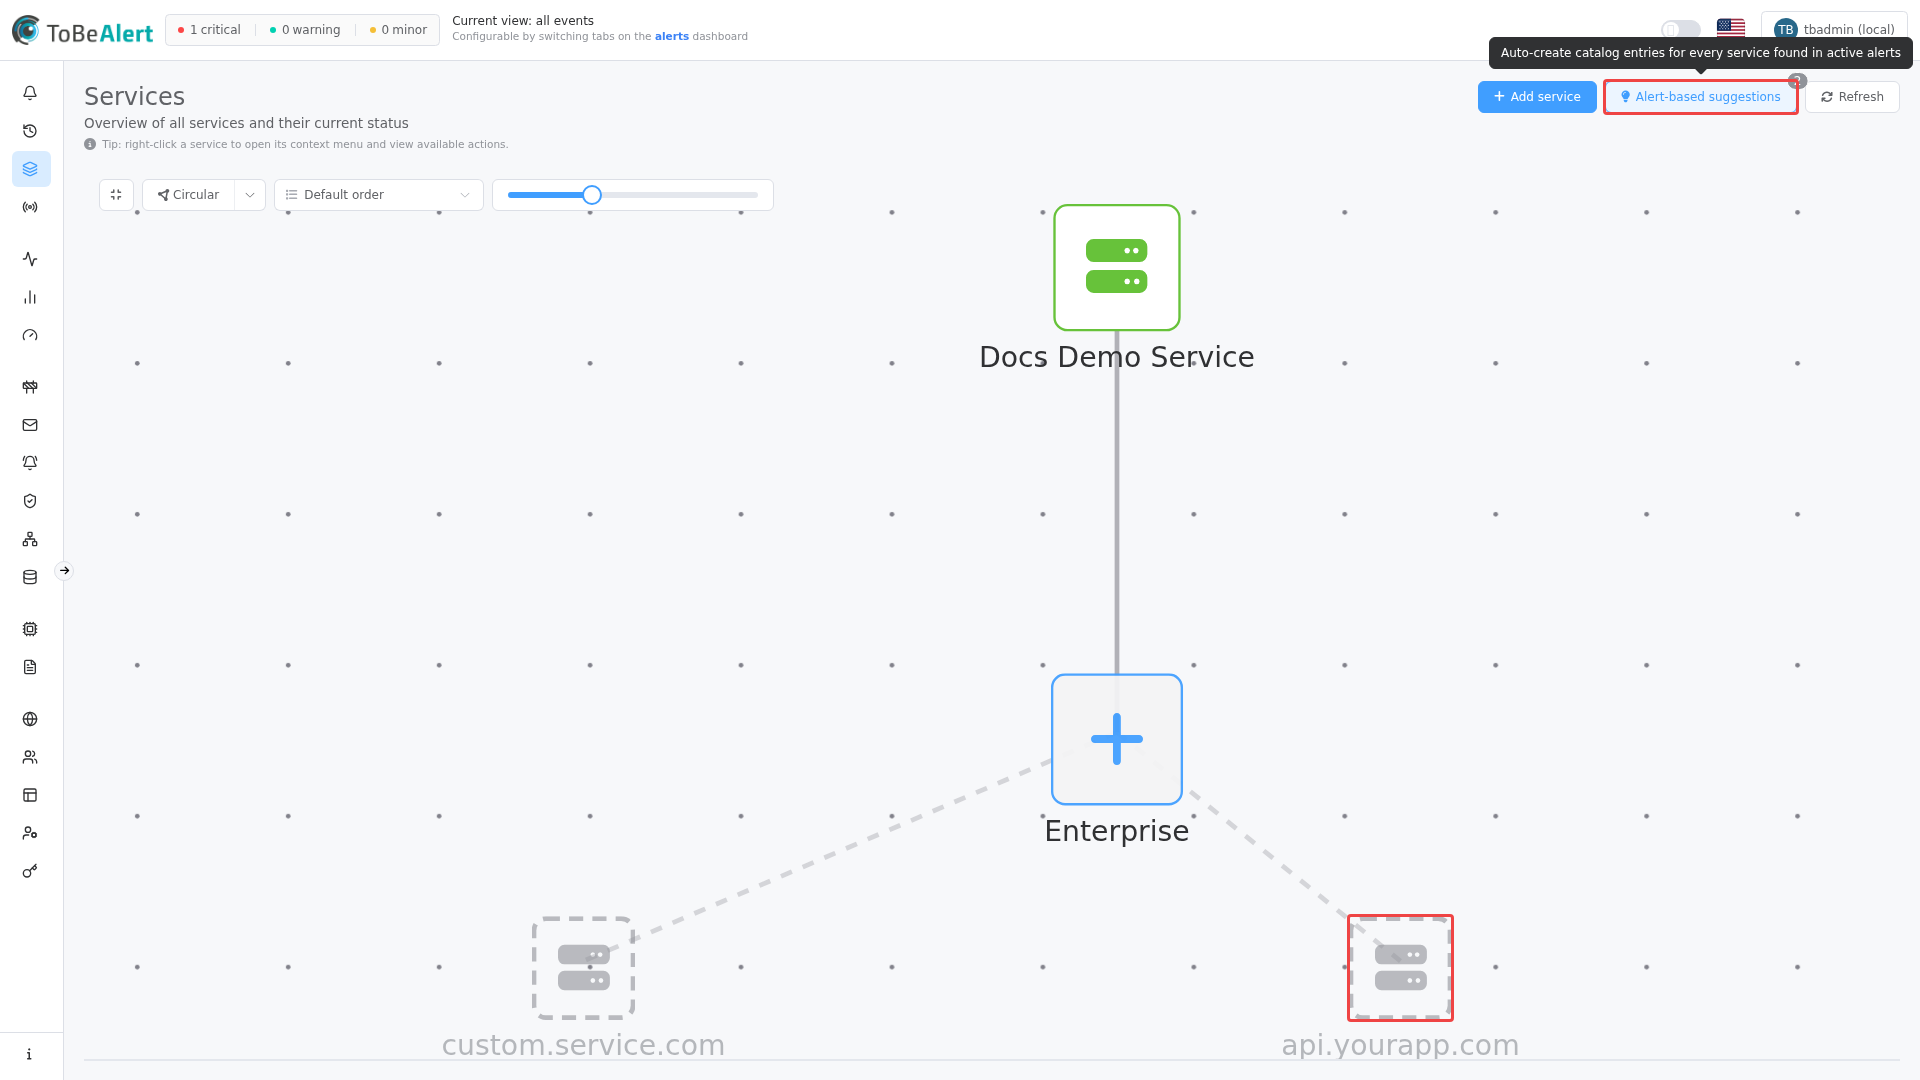
Task: Select the custom.service.com suggested node
Action: coord(584,968)
